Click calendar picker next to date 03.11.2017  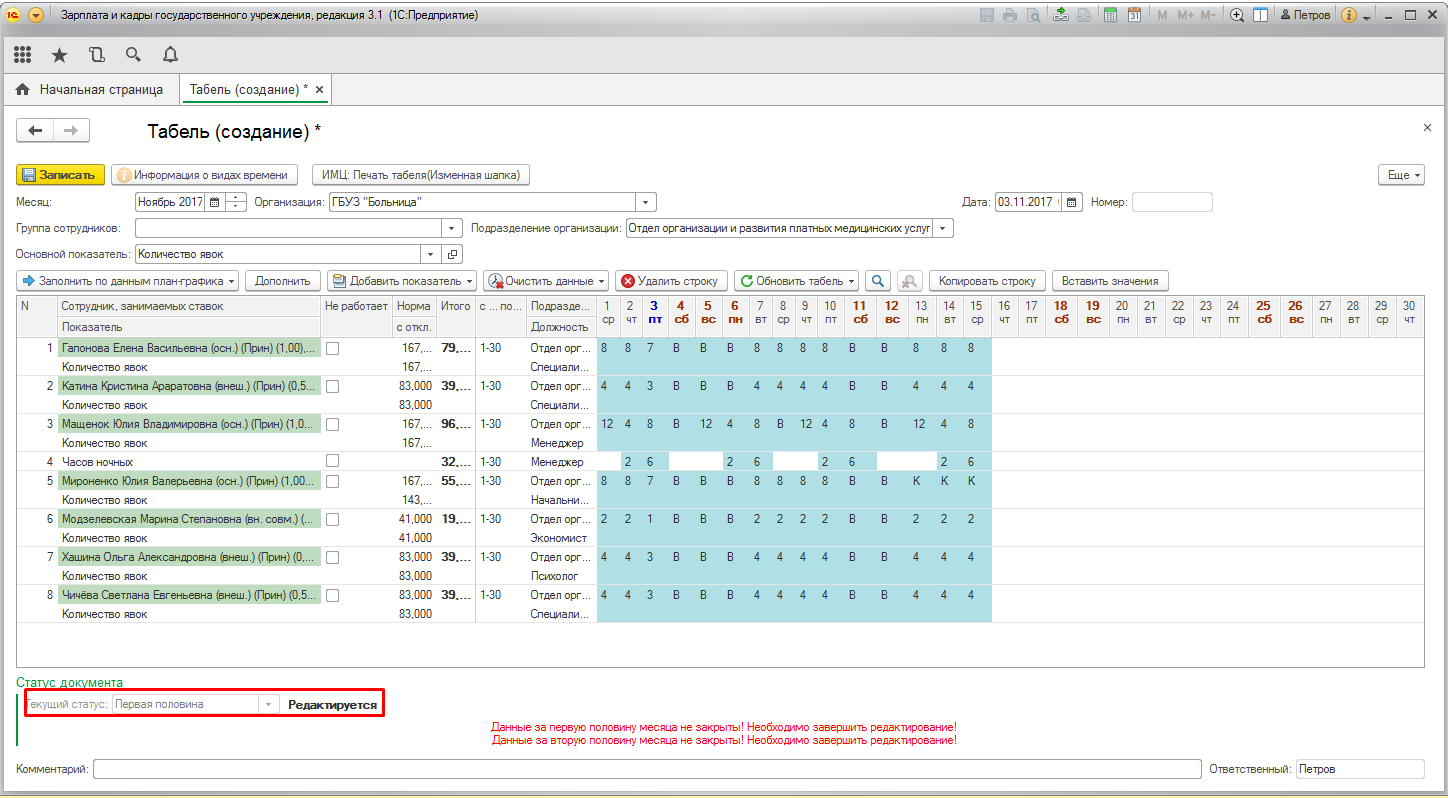(1071, 202)
